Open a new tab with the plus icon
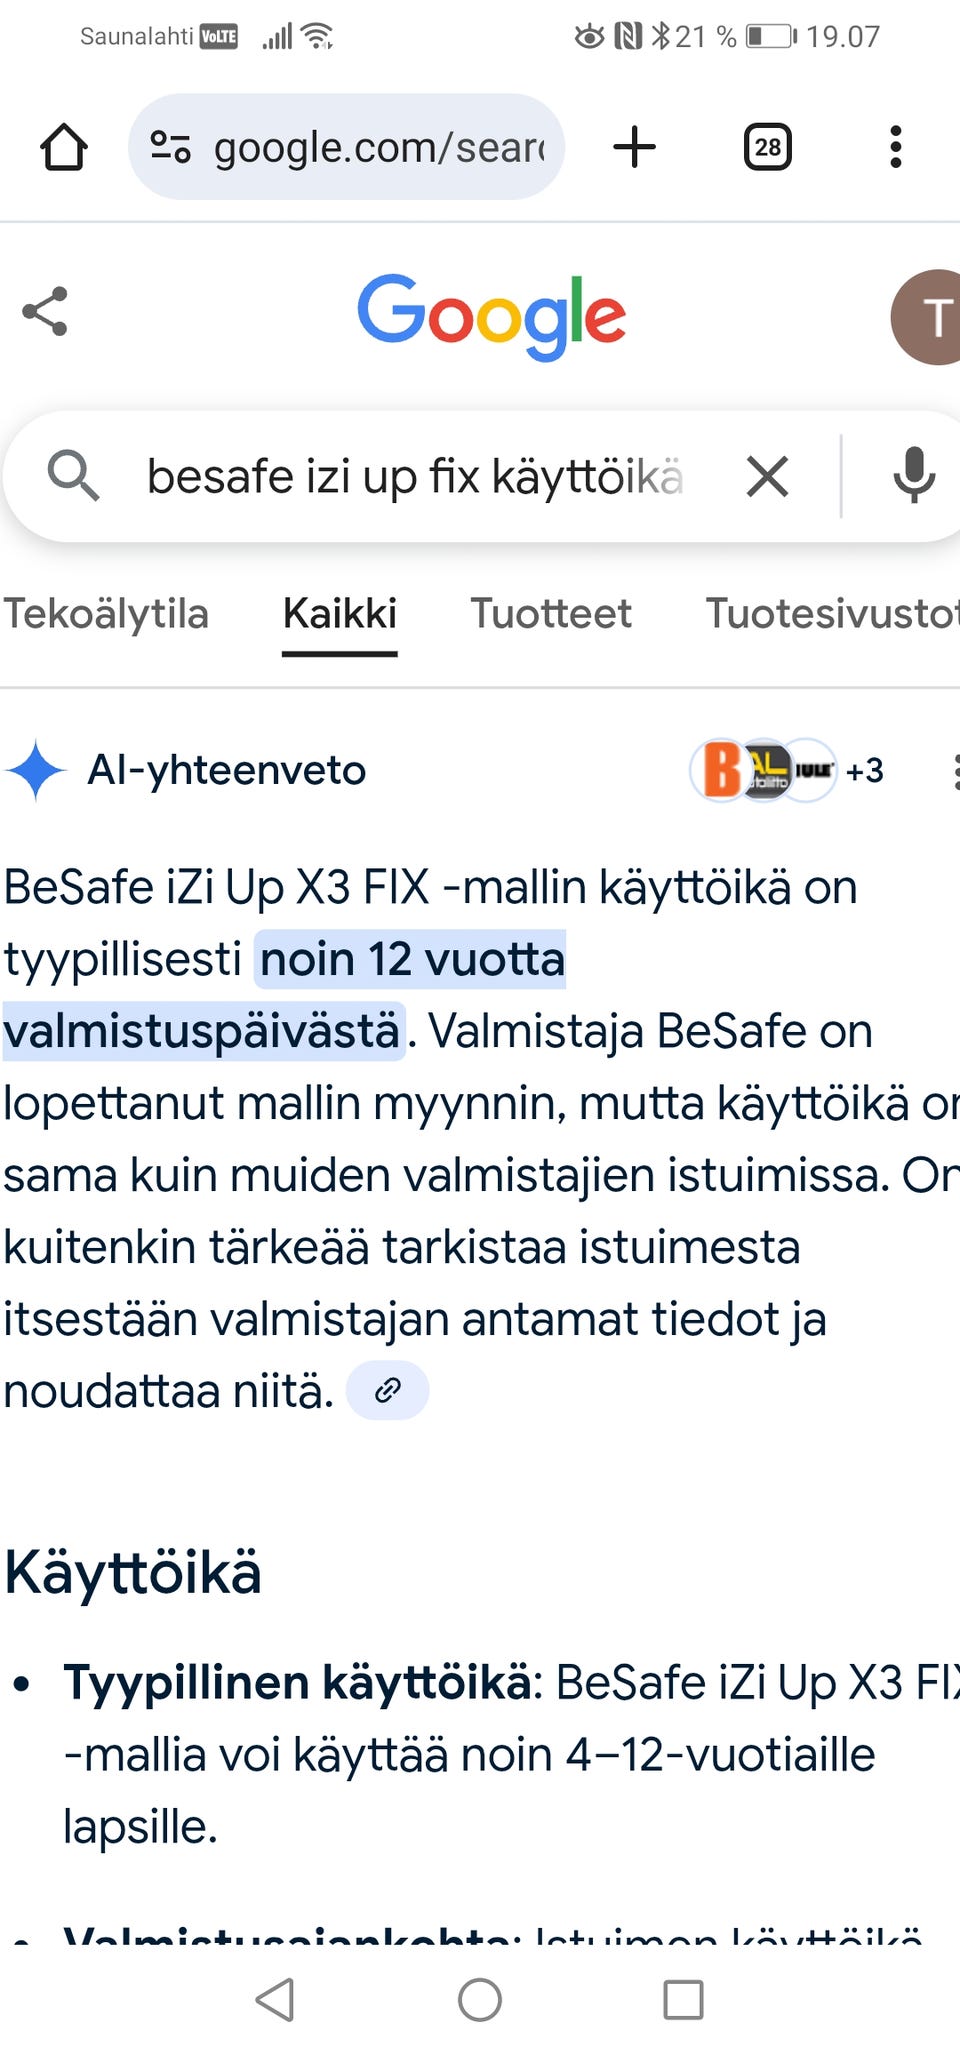The image size is (960, 2055). 636,147
